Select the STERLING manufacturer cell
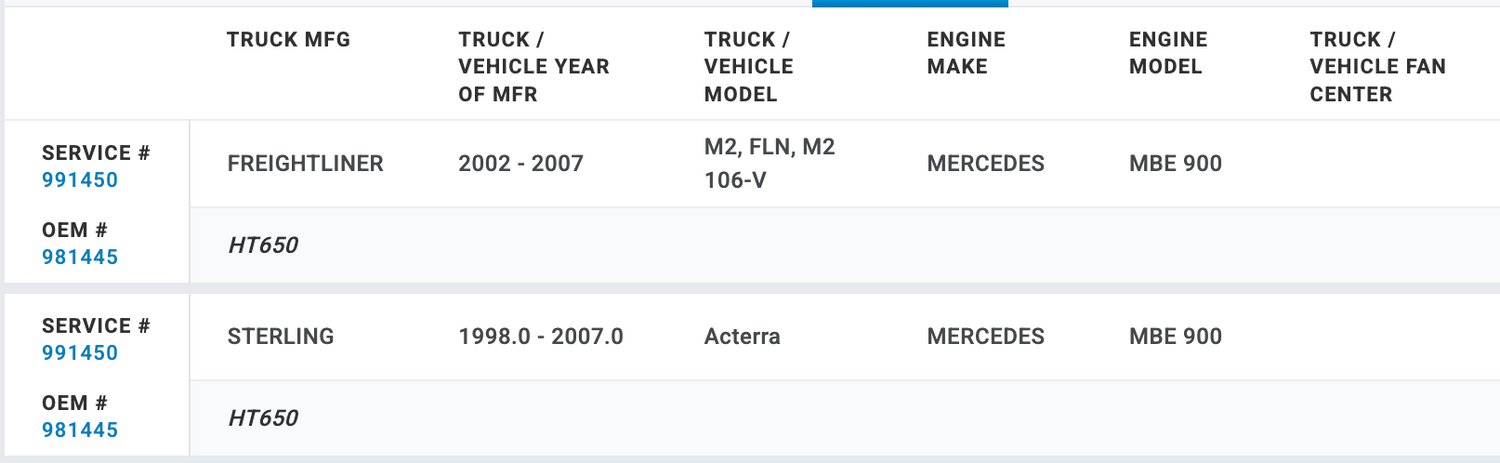 click(281, 337)
